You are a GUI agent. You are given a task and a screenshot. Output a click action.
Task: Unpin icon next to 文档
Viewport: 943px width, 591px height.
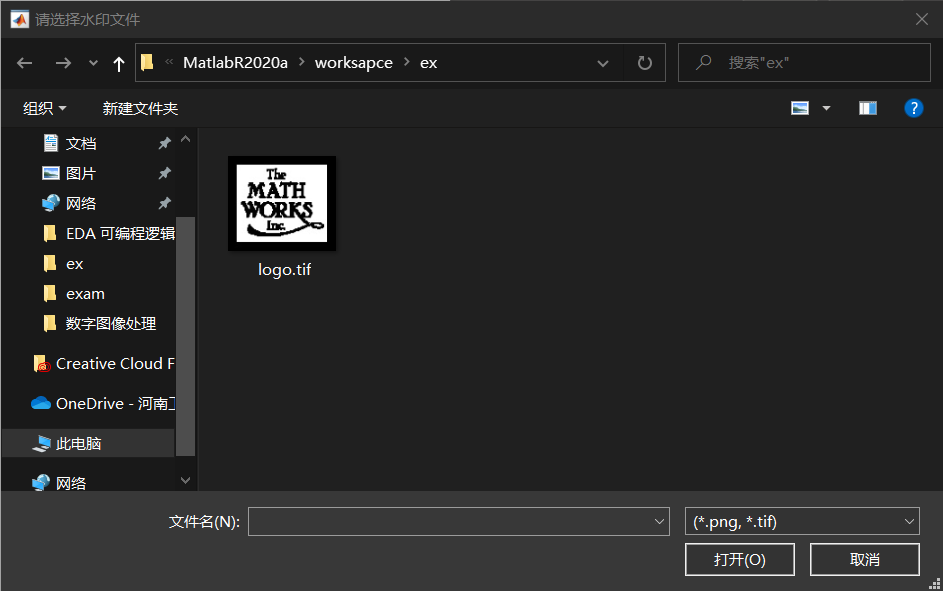(164, 143)
